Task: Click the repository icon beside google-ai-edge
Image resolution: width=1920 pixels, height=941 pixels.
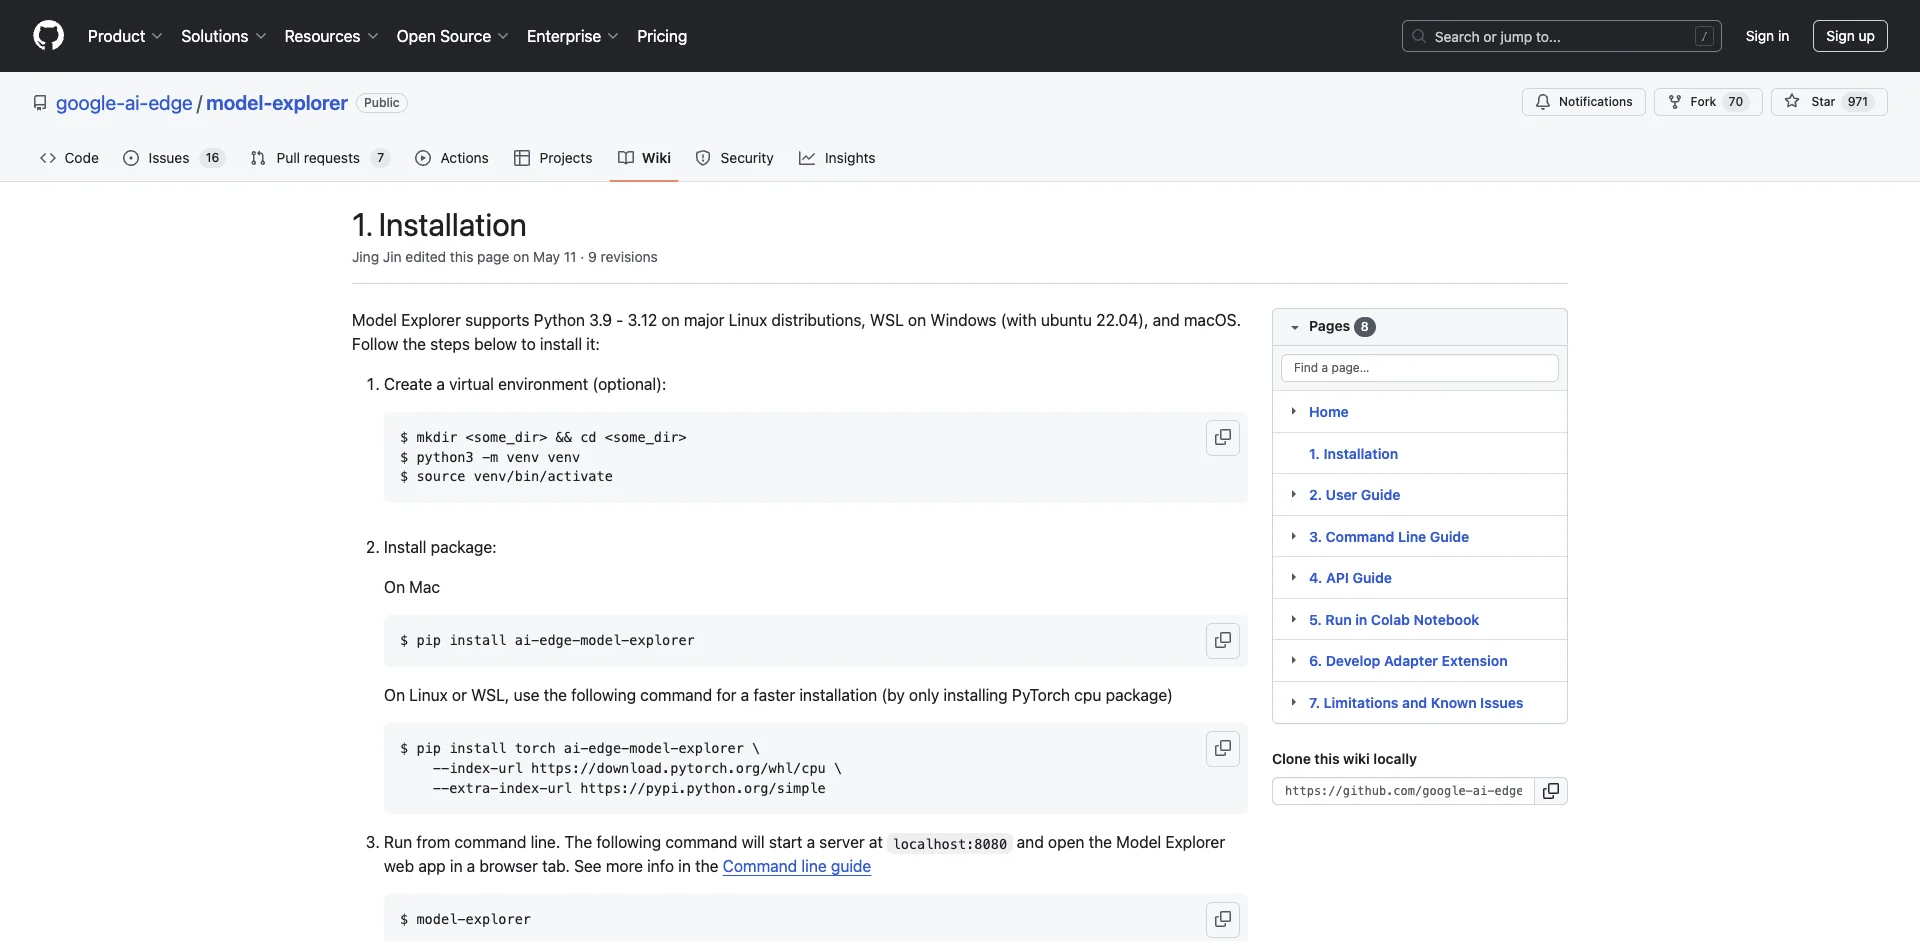Action: [40, 103]
